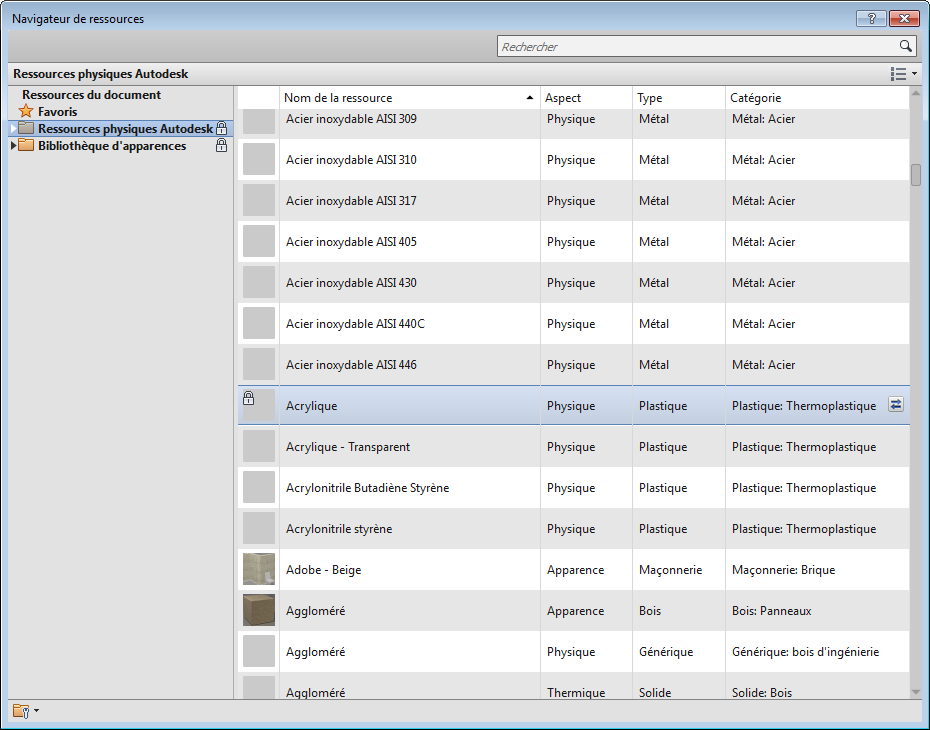Click the Thermique aspect cell
The width and height of the screenshot is (930, 730).
(576, 692)
